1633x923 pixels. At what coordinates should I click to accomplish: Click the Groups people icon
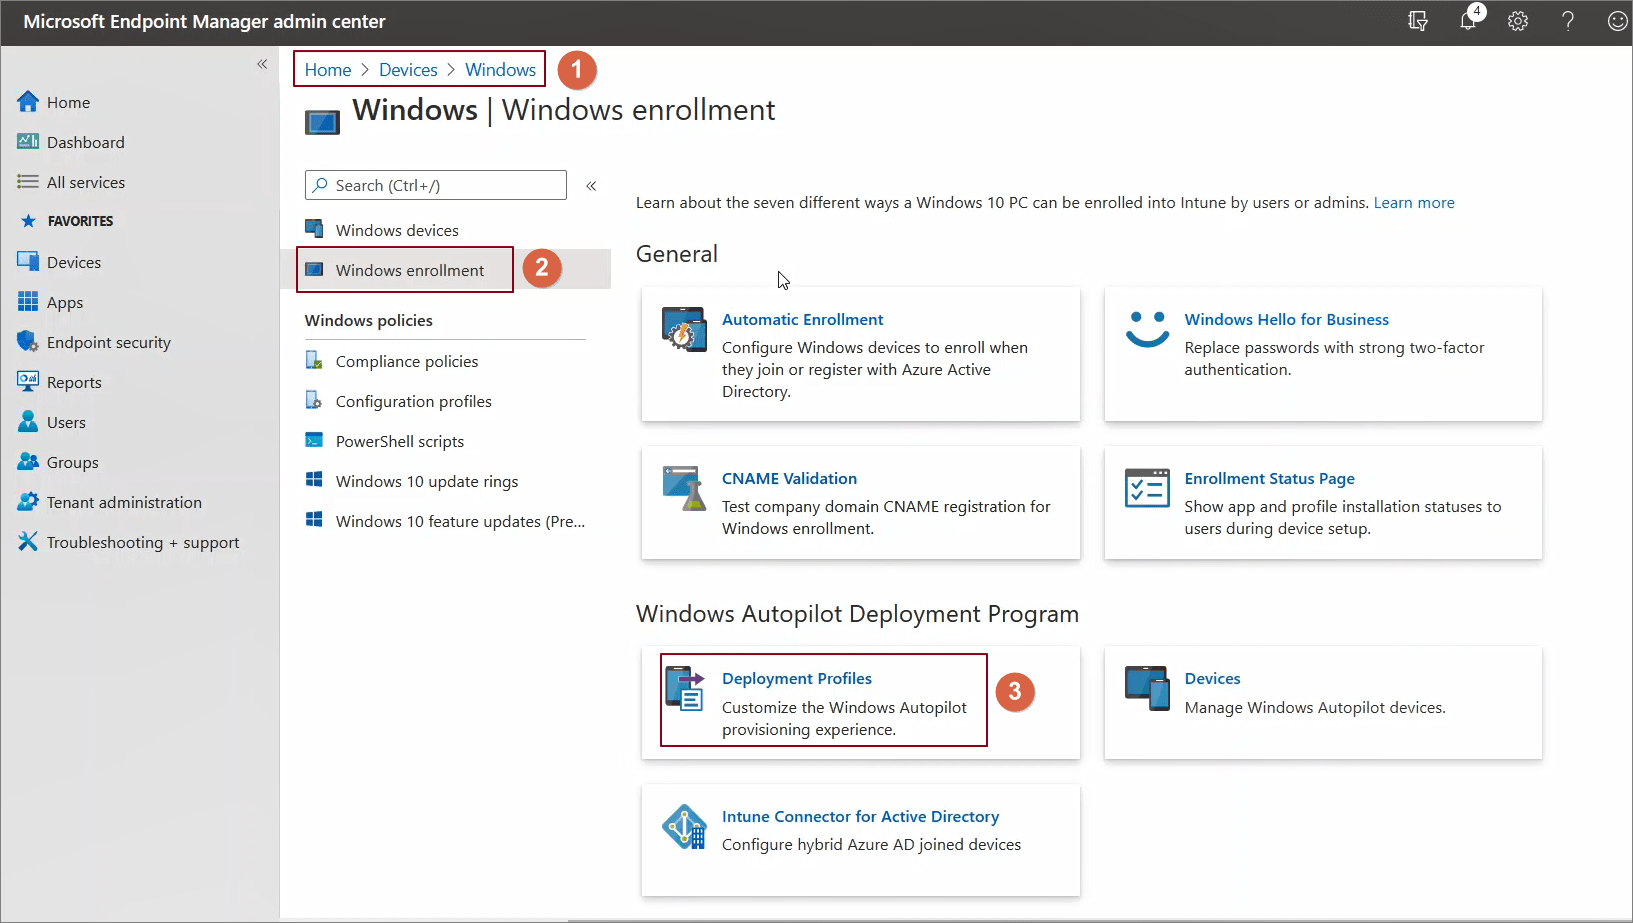point(28,462)
